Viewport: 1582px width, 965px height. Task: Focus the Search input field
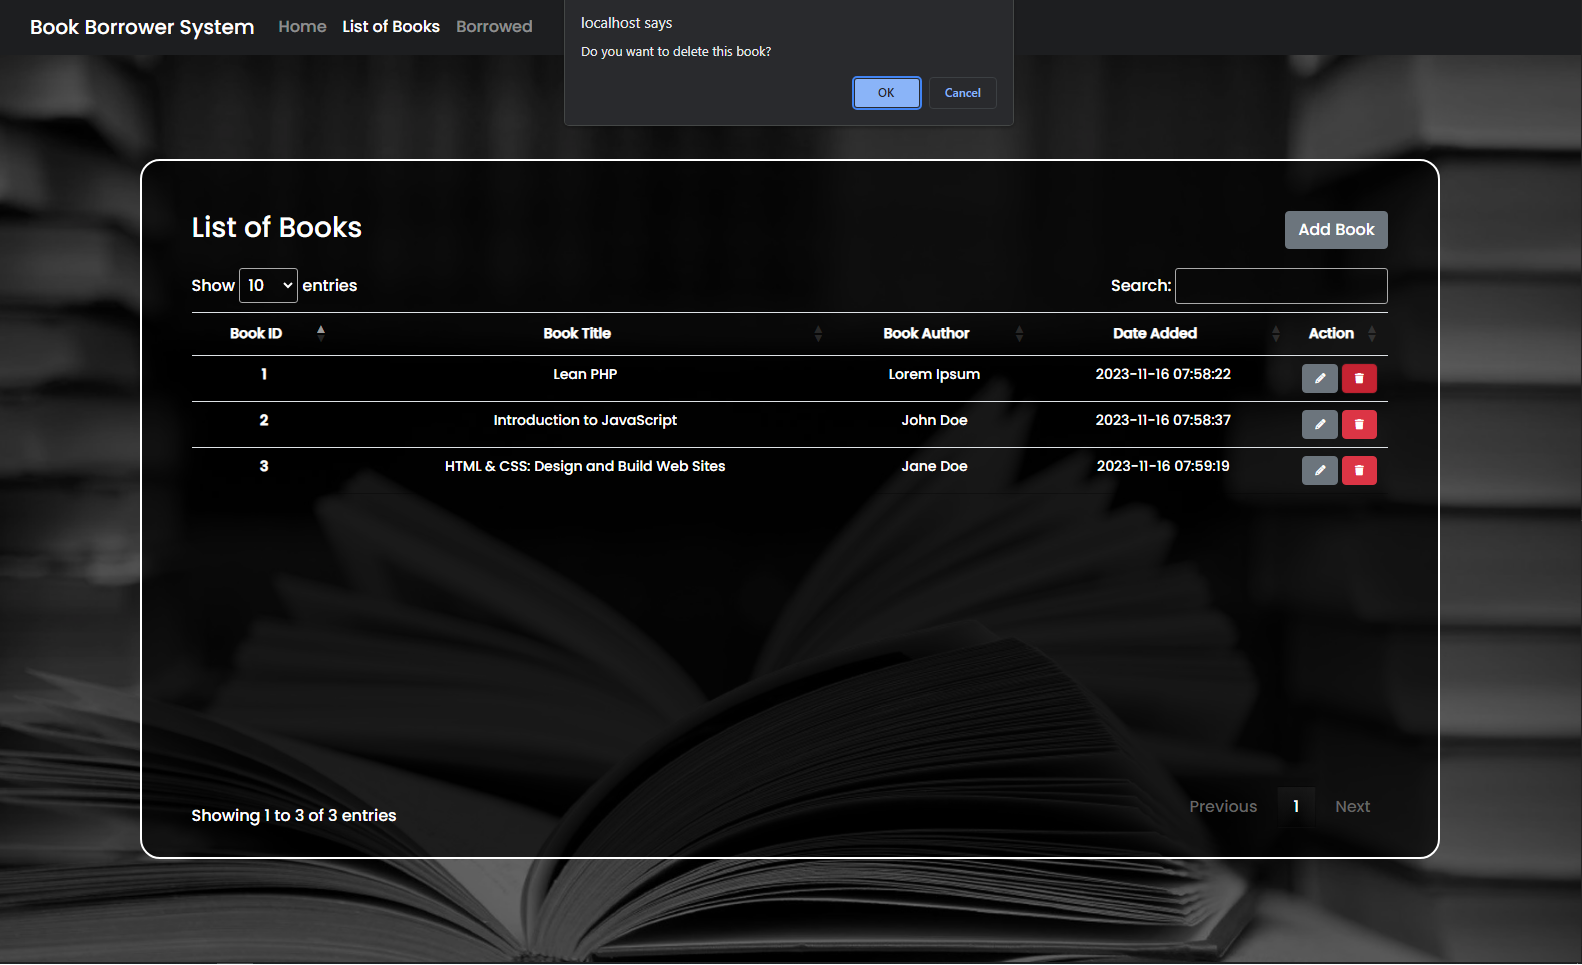click(1281, 286)
